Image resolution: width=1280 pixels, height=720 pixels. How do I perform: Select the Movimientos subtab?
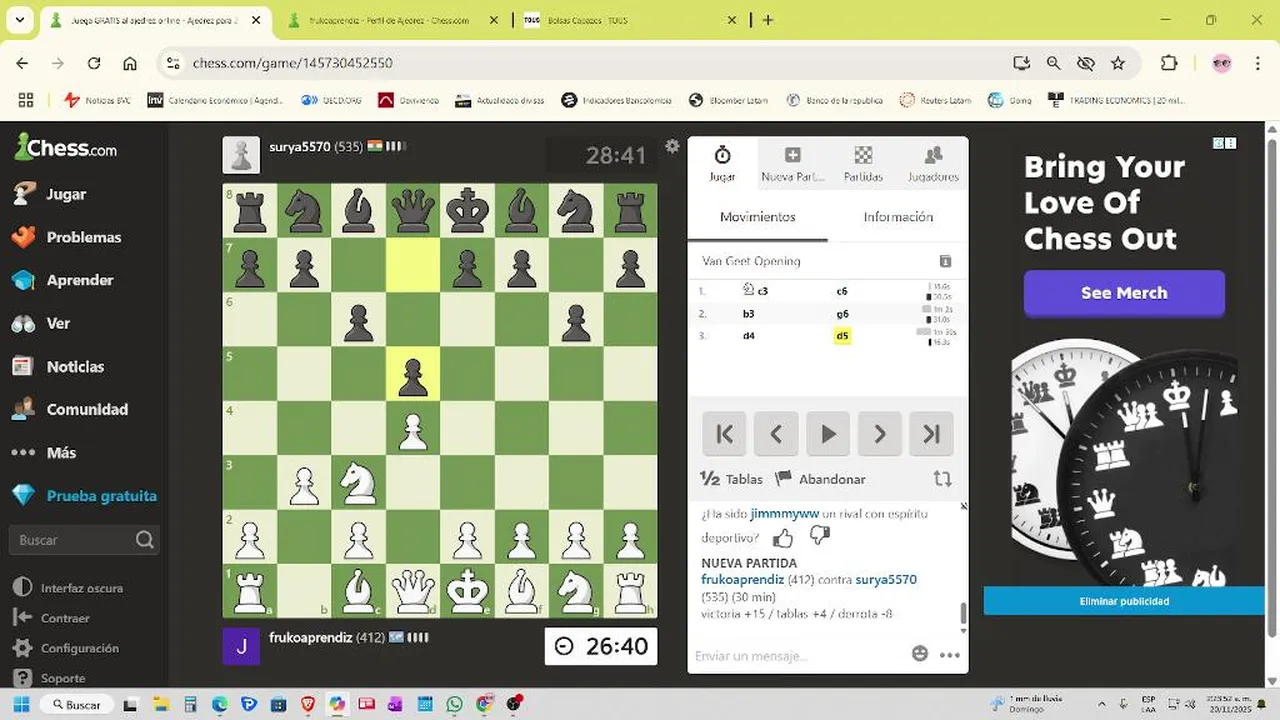tap(758, 217)
